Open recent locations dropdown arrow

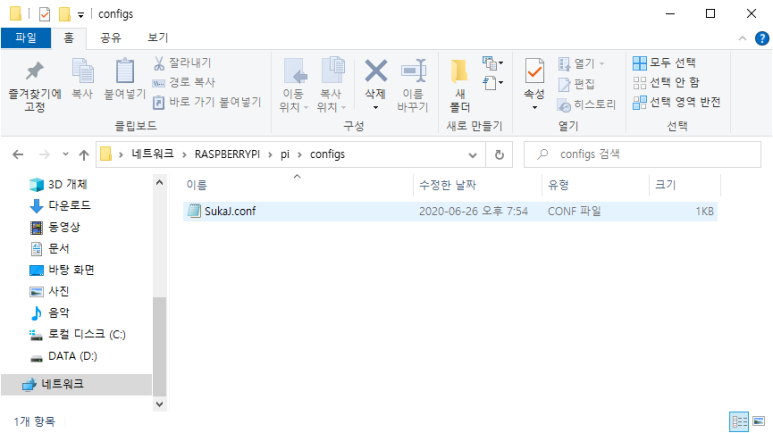(x=66, y=154)
